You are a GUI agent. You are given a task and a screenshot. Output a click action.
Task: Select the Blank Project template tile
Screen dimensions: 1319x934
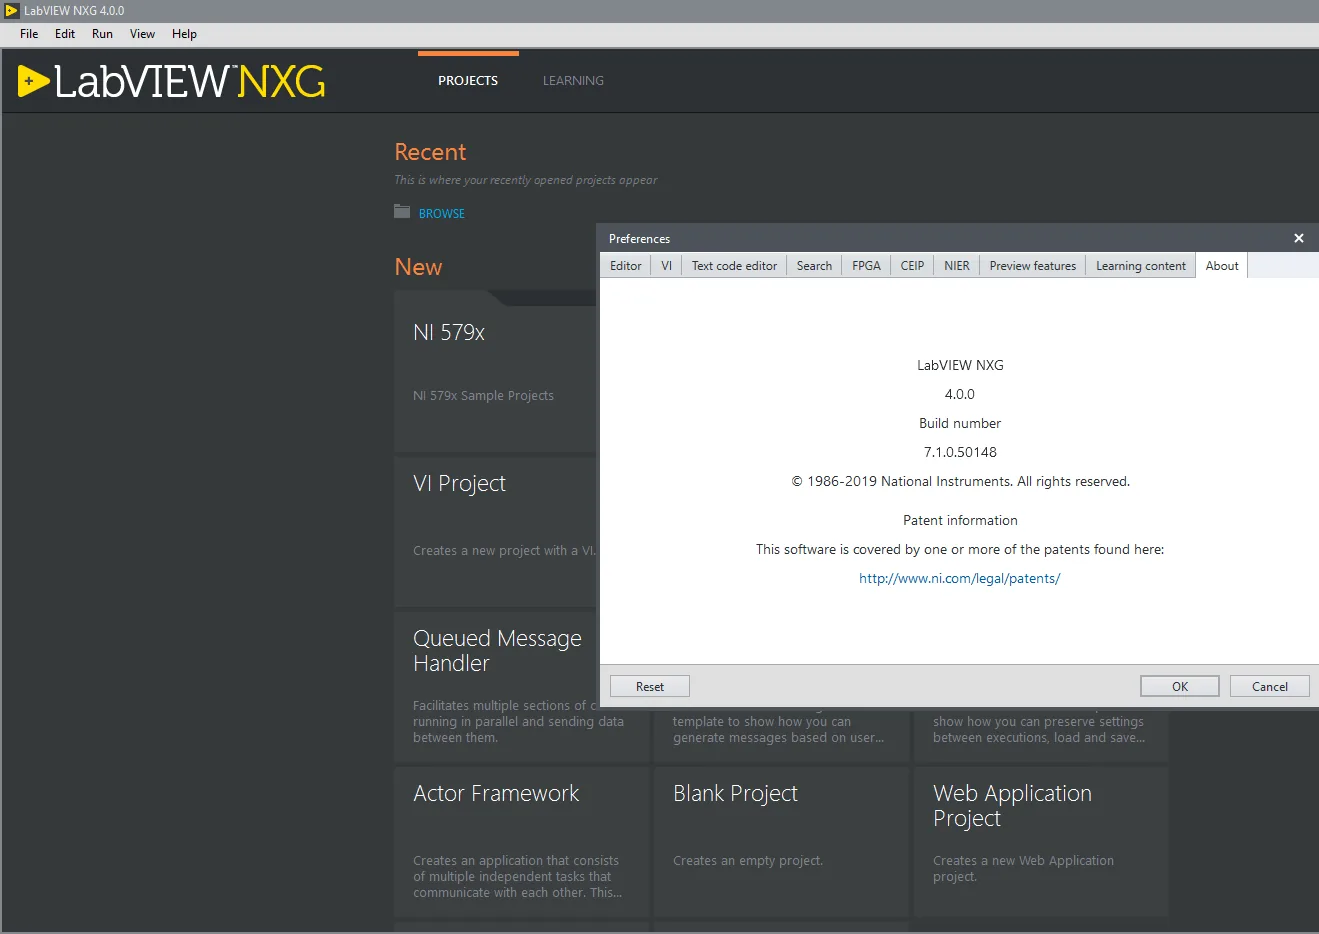coord(781,842)
